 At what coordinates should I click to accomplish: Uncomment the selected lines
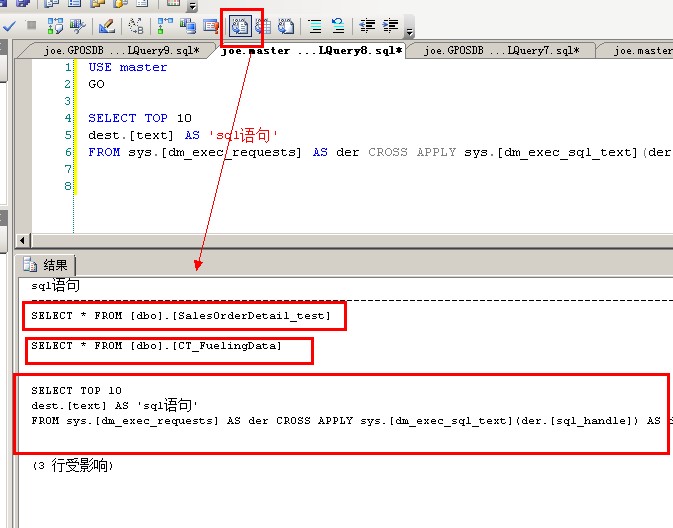click(338, 26)
